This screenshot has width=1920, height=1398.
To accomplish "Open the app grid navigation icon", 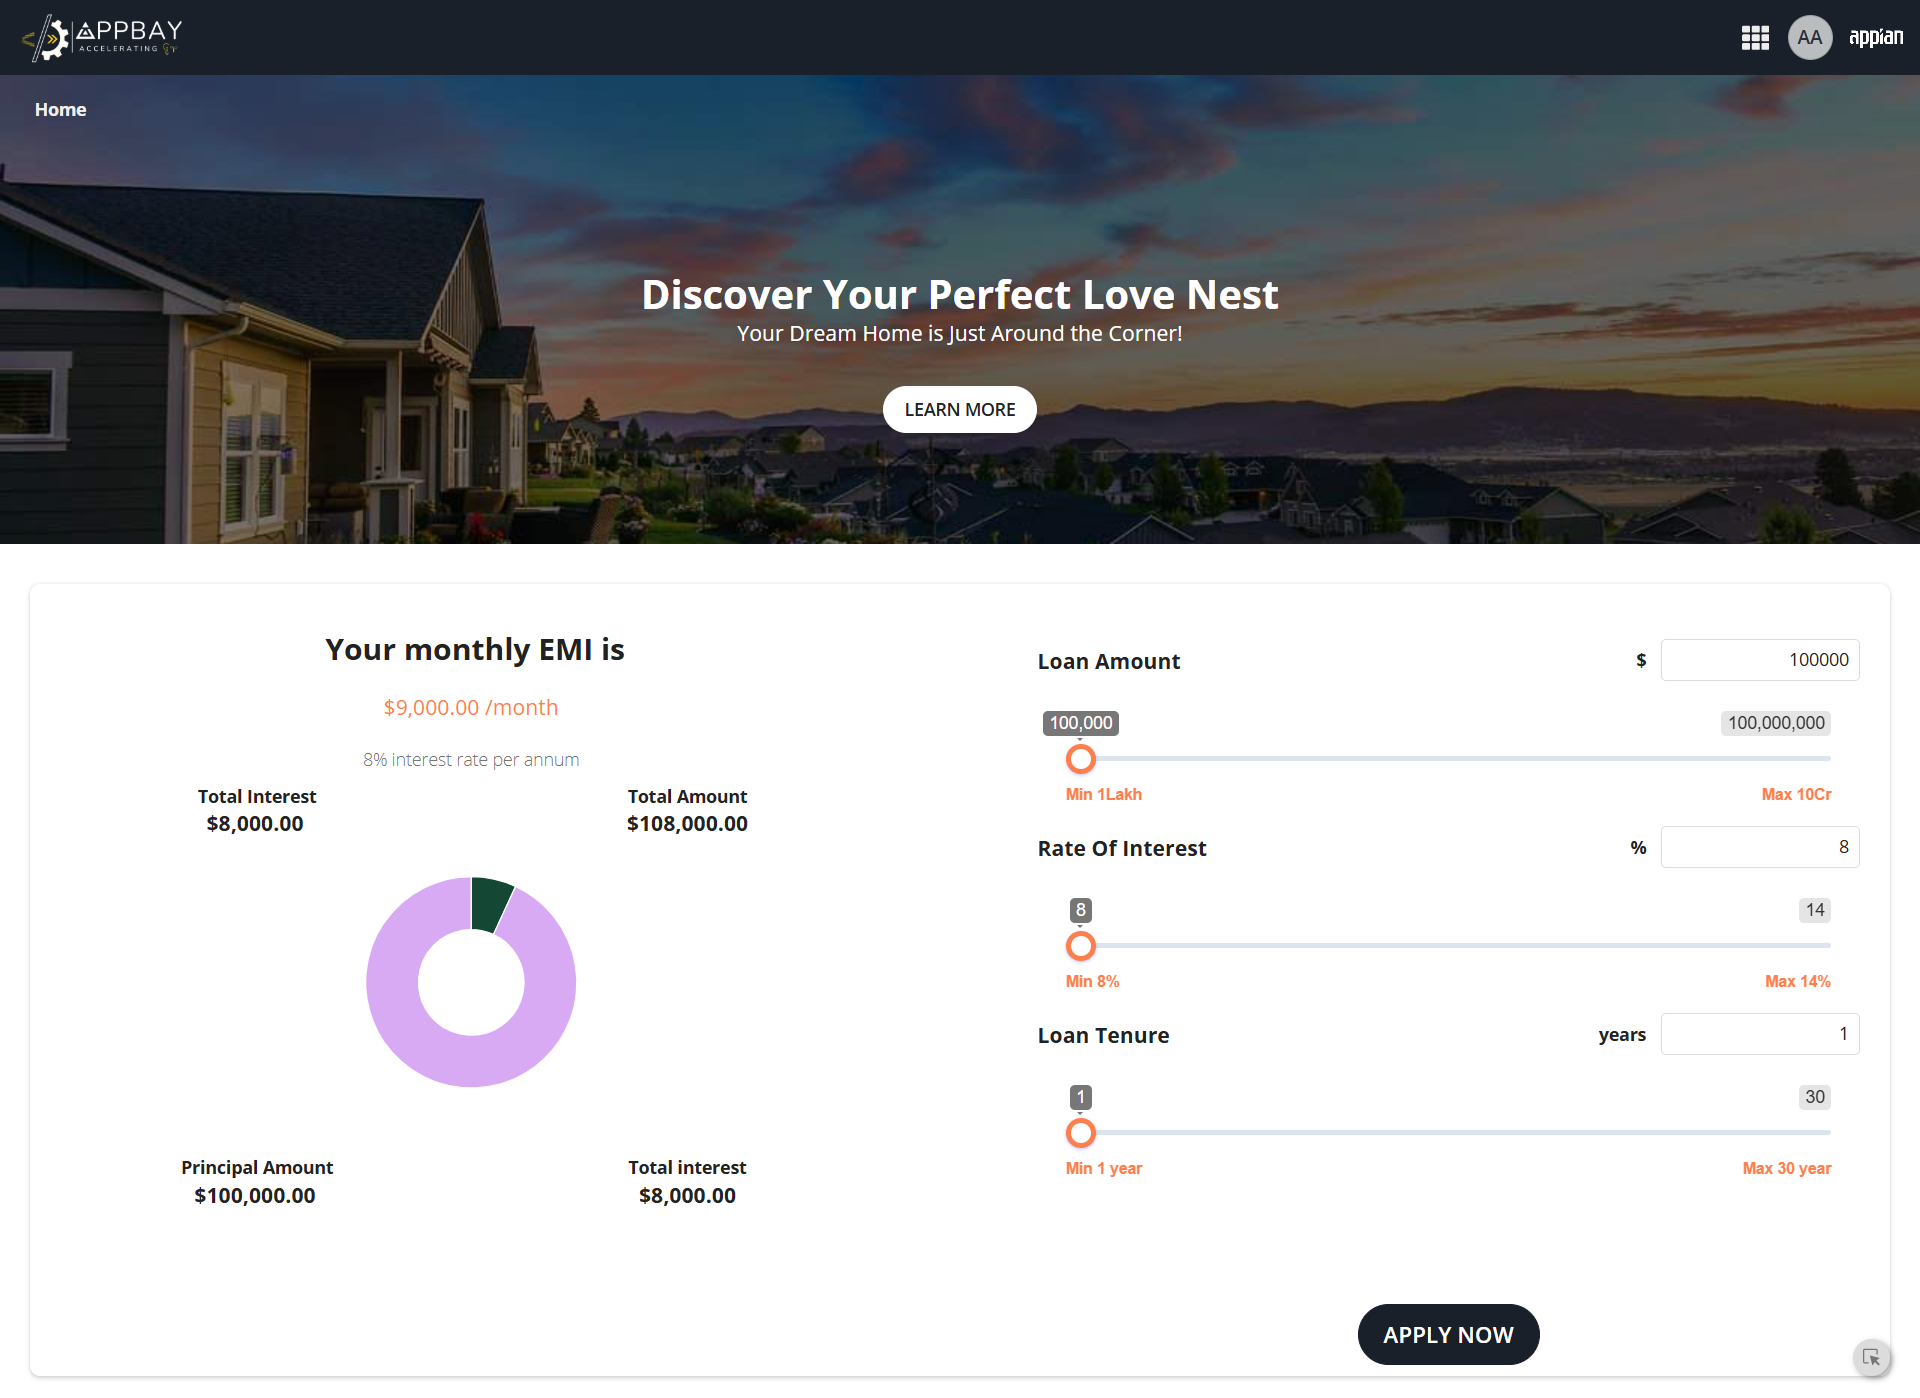I will (x=1755, y=38).
